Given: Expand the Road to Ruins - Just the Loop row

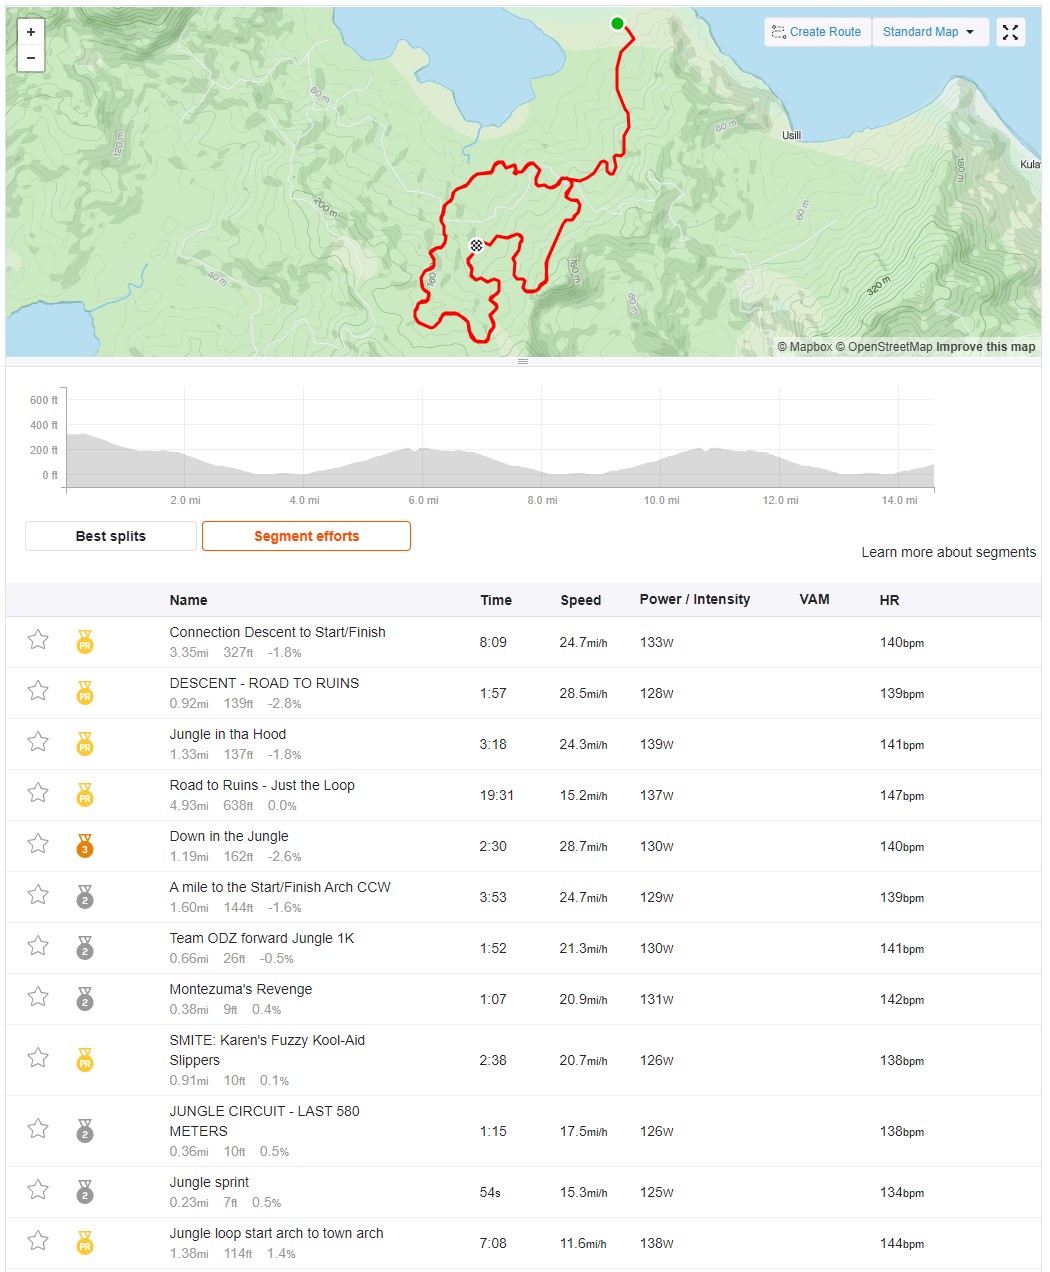Looking at the screenshot, I should click(x=523, y=795).
